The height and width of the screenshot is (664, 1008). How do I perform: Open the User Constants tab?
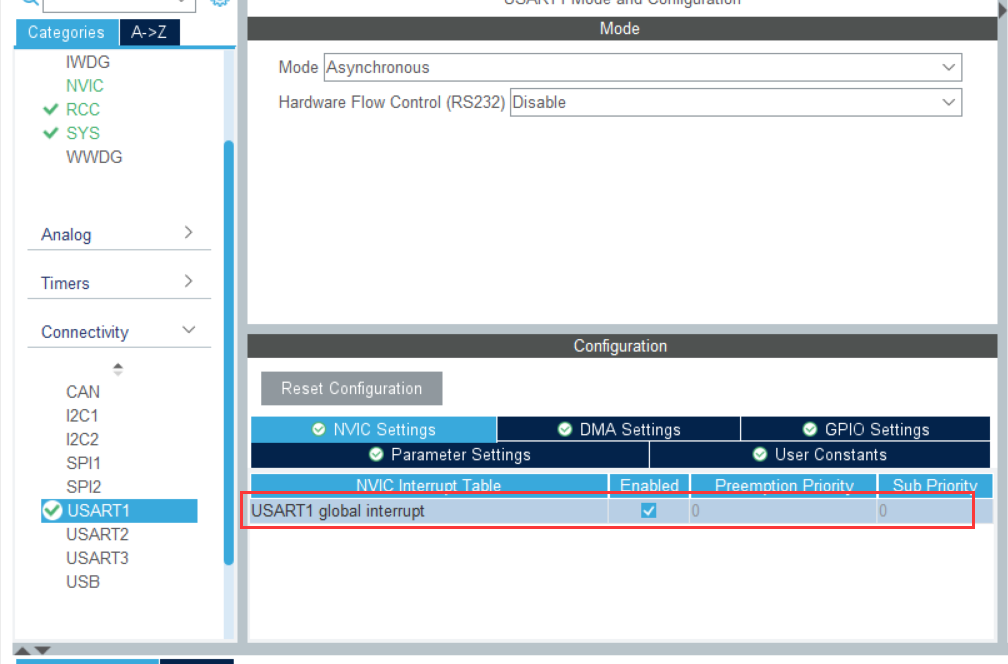coord(820,454)
